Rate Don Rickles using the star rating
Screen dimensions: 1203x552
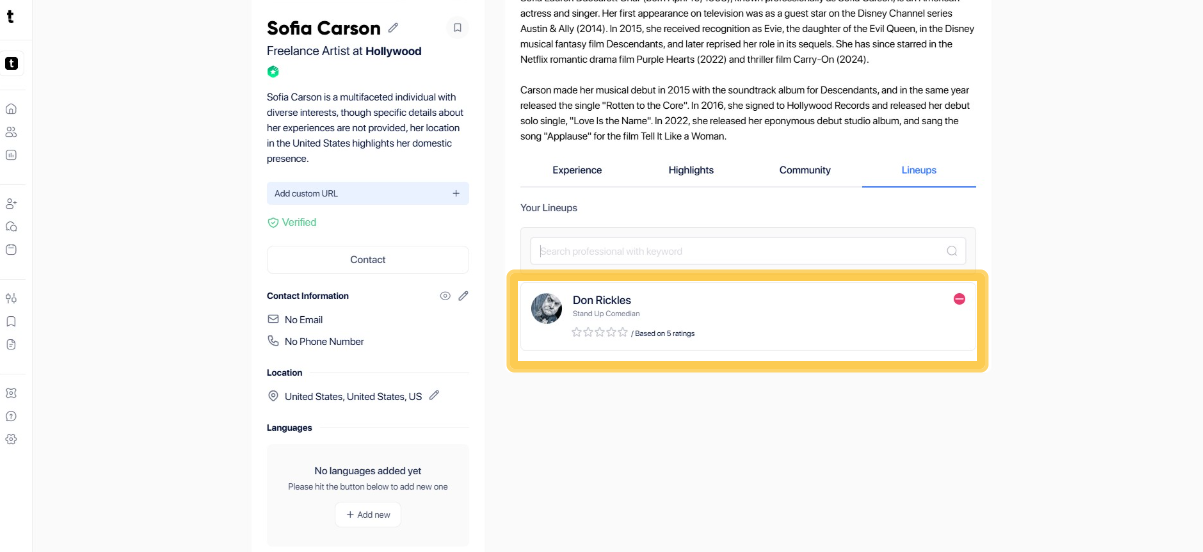tap(599, 332)
